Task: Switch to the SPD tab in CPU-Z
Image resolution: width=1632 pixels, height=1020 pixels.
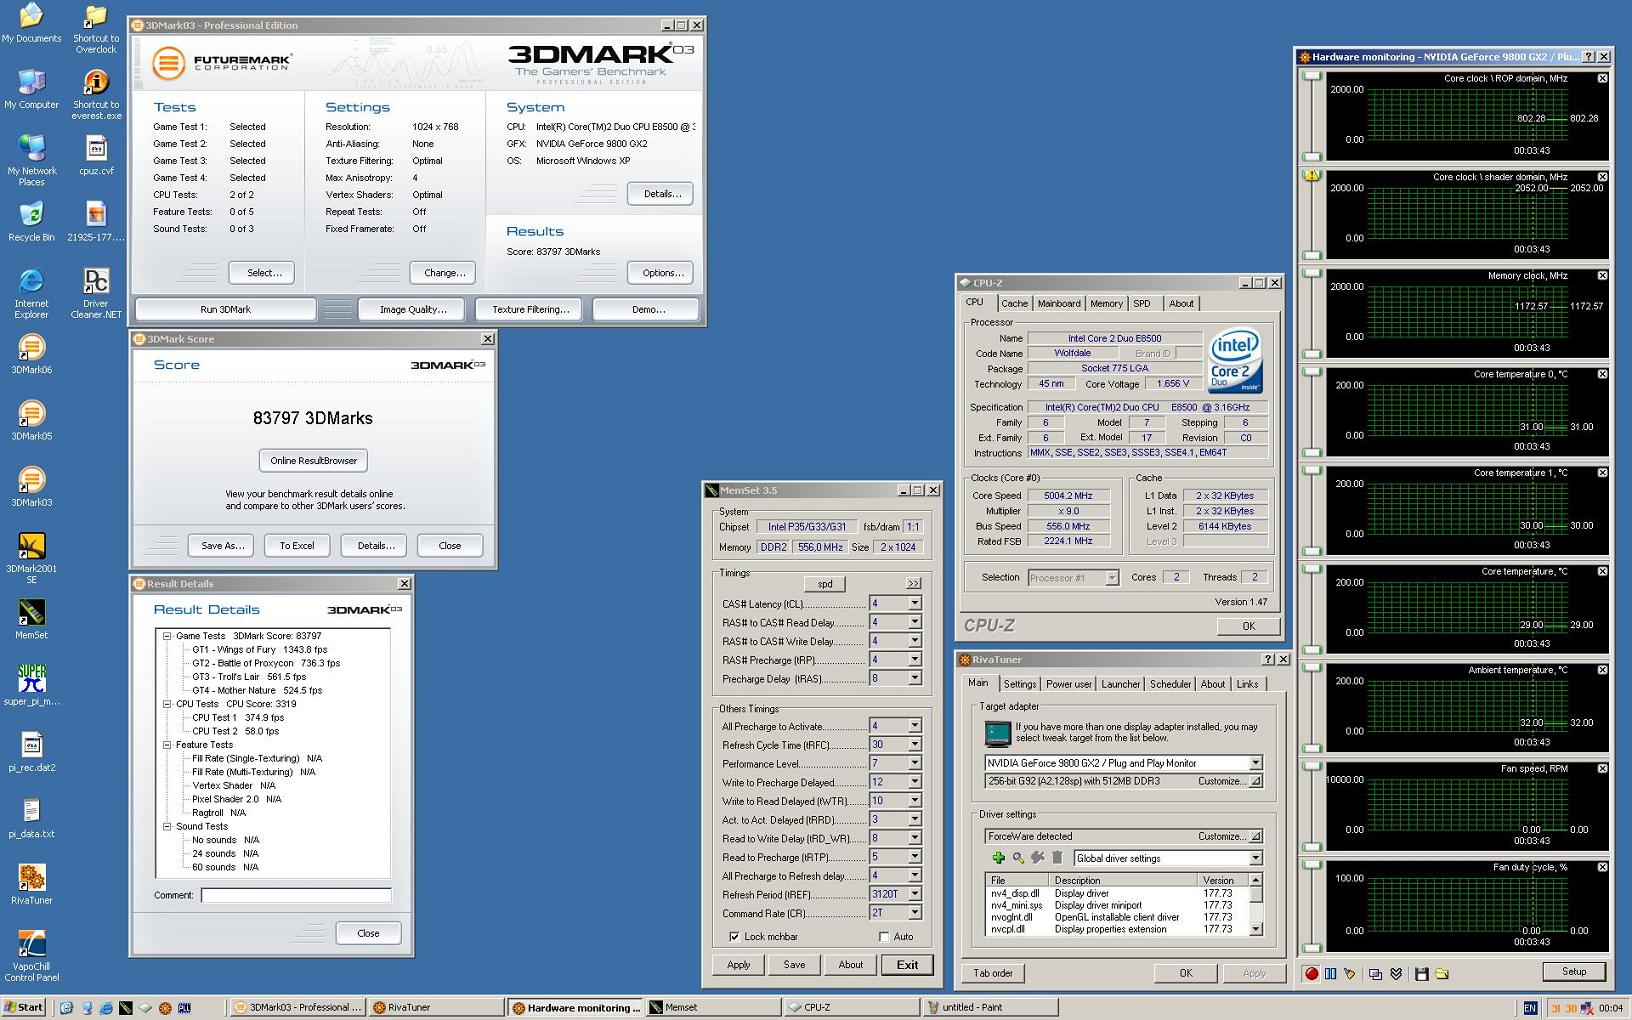Action: click(1142, 304)
